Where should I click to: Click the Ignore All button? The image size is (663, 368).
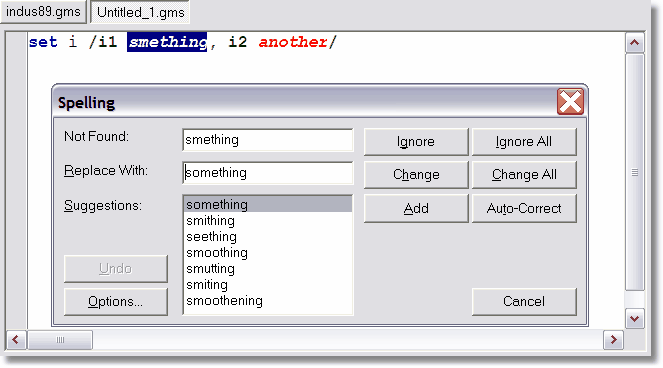tap(524, 142)
